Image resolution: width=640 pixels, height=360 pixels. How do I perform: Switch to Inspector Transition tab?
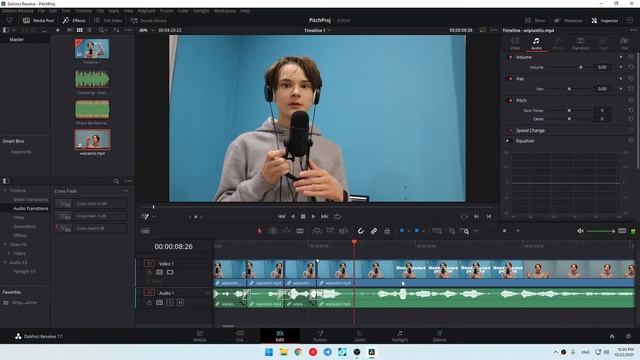(x=580, y=43)
